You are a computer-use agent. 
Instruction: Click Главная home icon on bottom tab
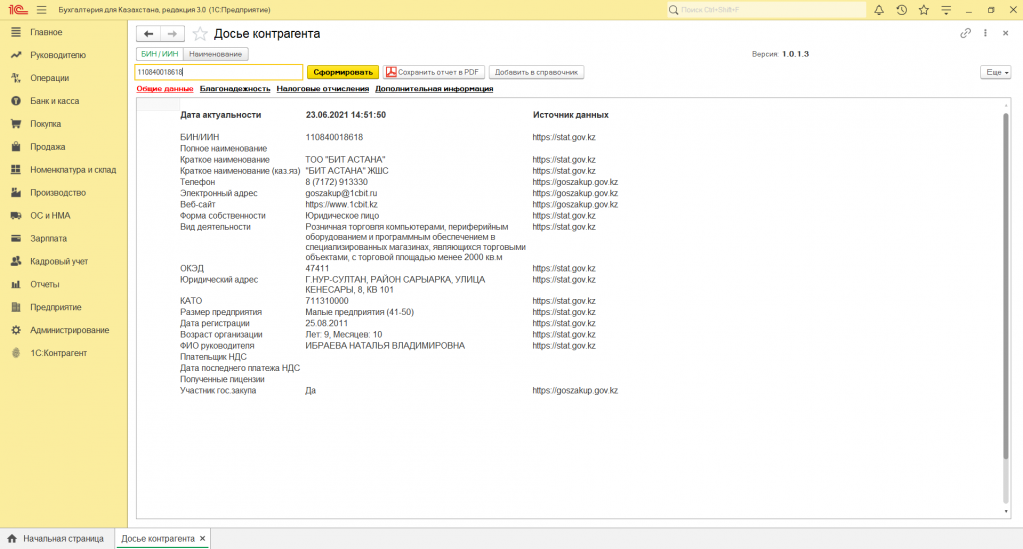(12, 539)
